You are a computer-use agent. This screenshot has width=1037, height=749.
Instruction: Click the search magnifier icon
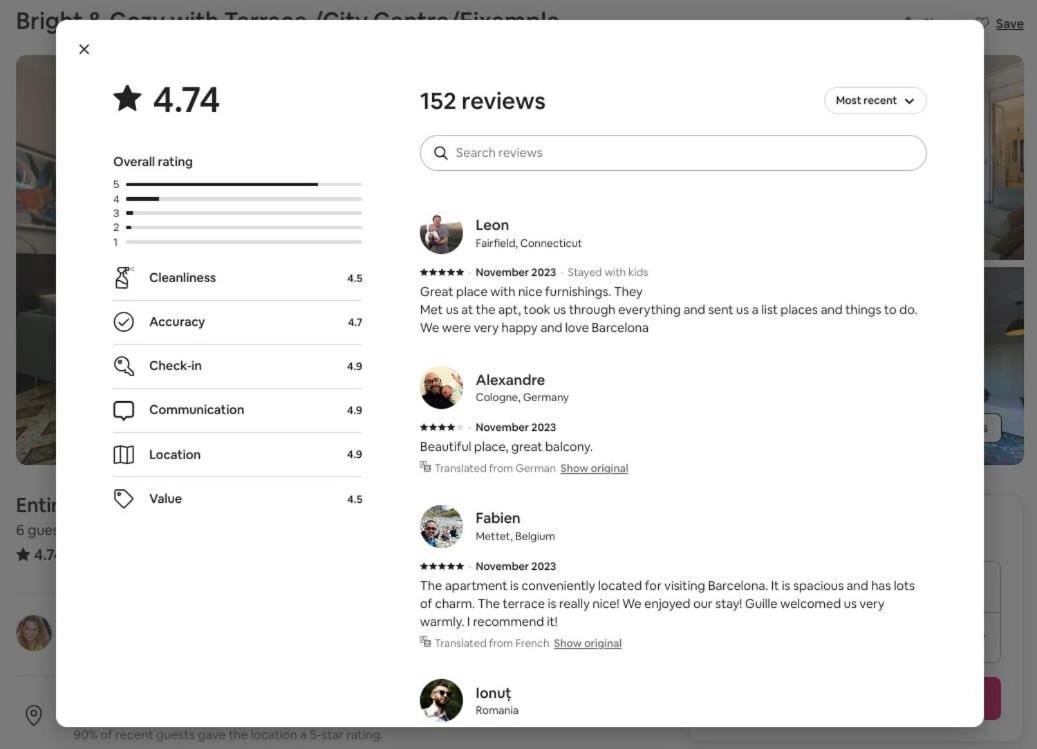pos(440,153)
